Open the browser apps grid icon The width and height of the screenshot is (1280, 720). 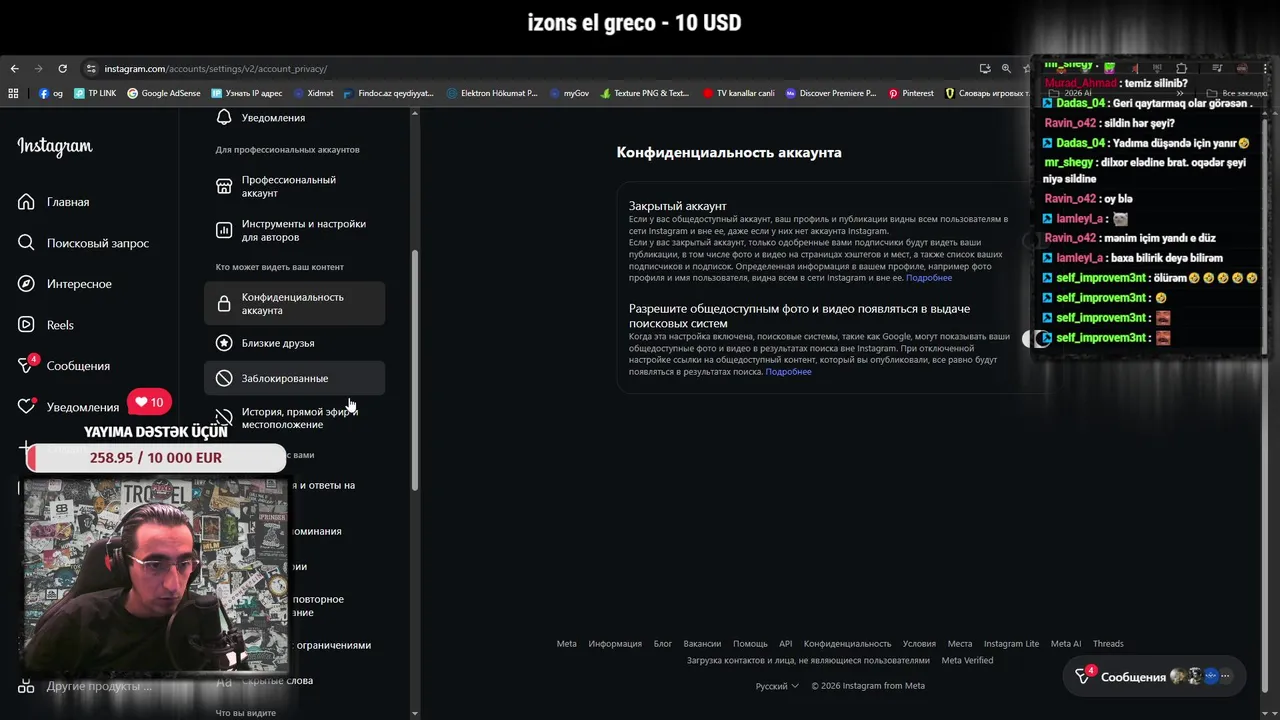pos(13,93)
